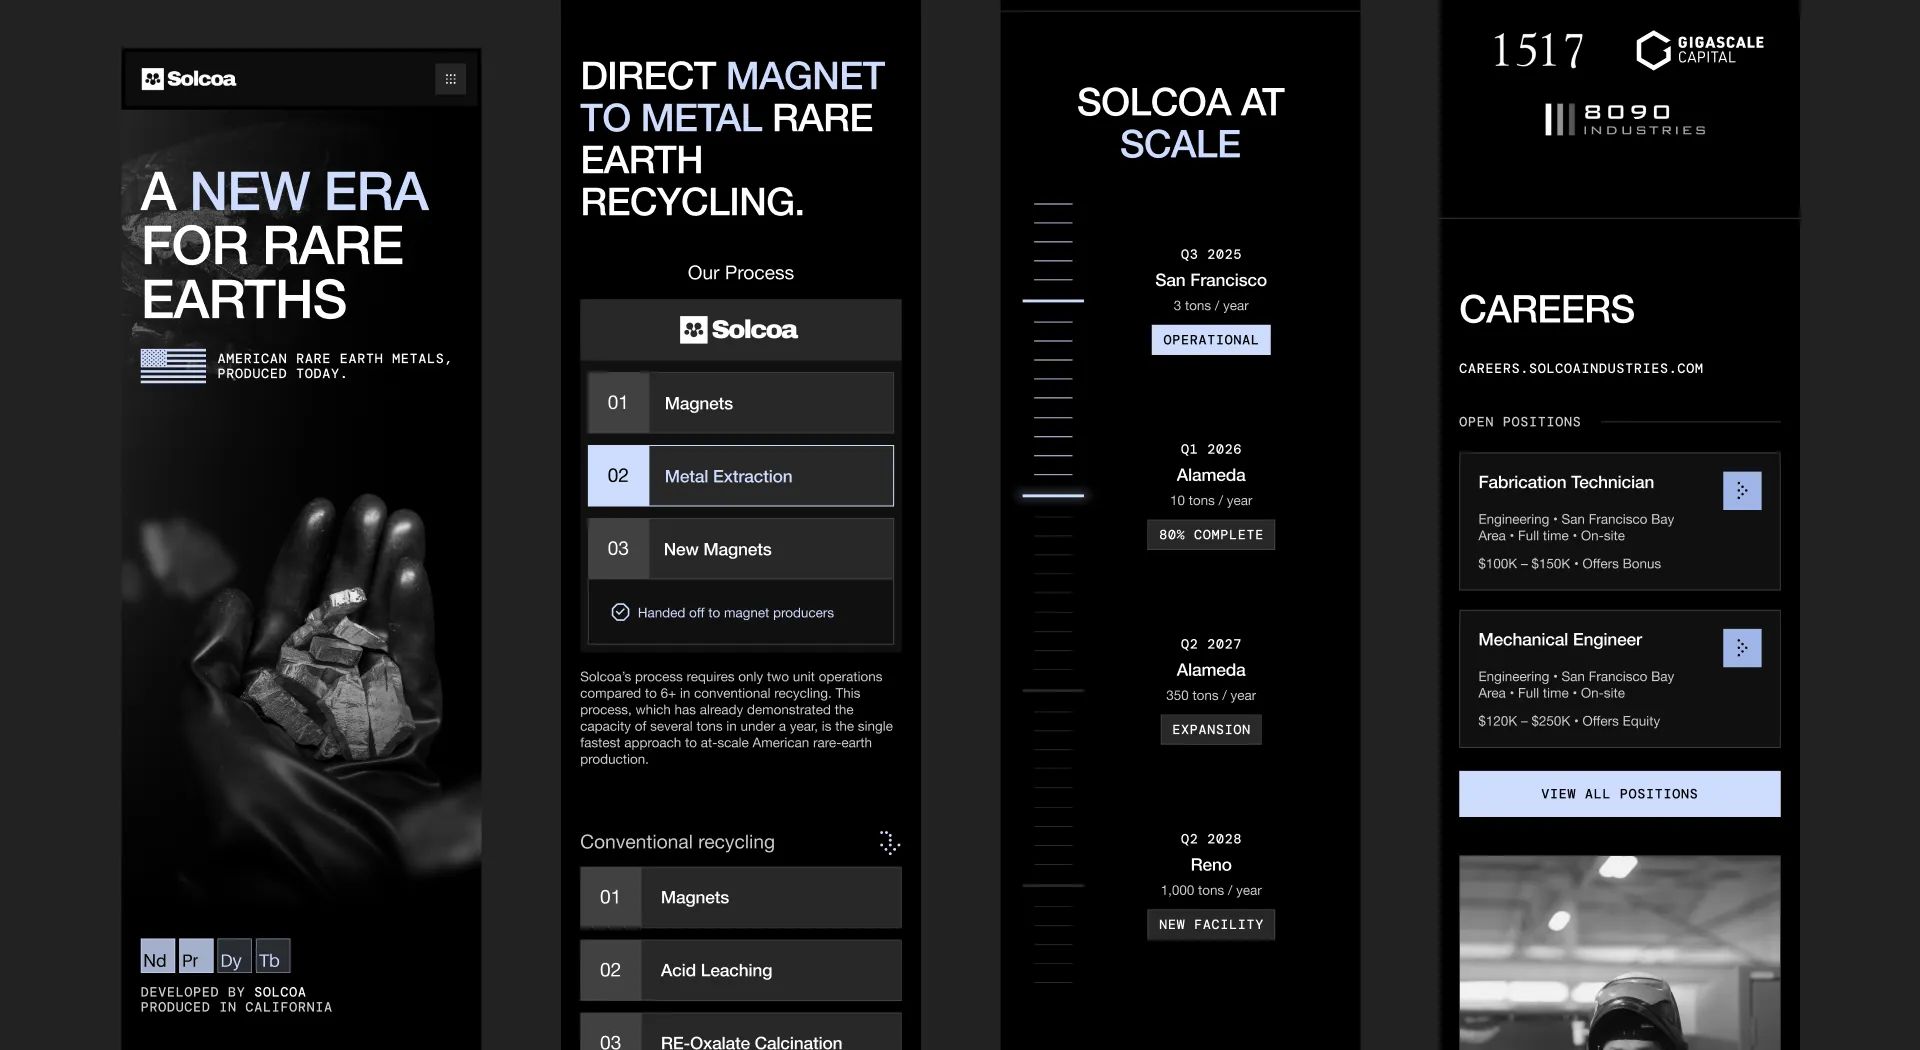
Task: Click the American flag icon
Action: pos(173,366)
